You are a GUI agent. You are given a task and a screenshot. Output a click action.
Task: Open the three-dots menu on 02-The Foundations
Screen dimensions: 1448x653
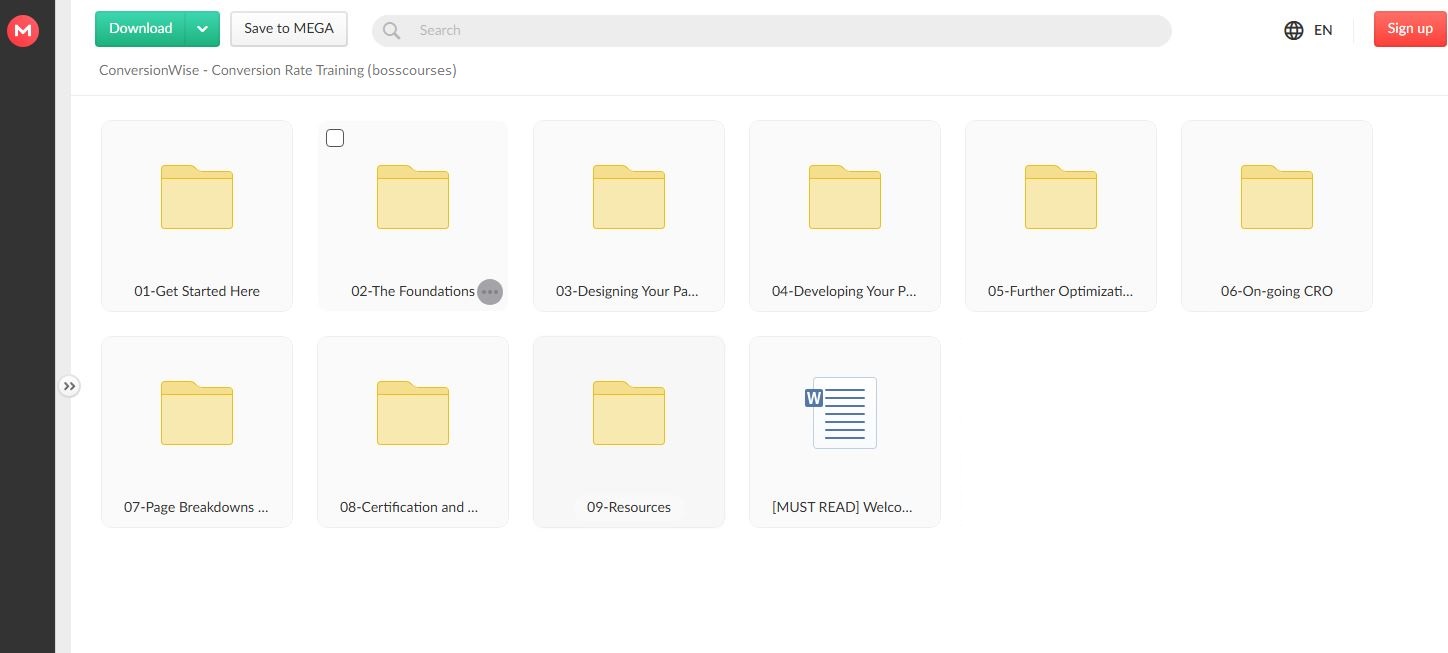point(489,292)
